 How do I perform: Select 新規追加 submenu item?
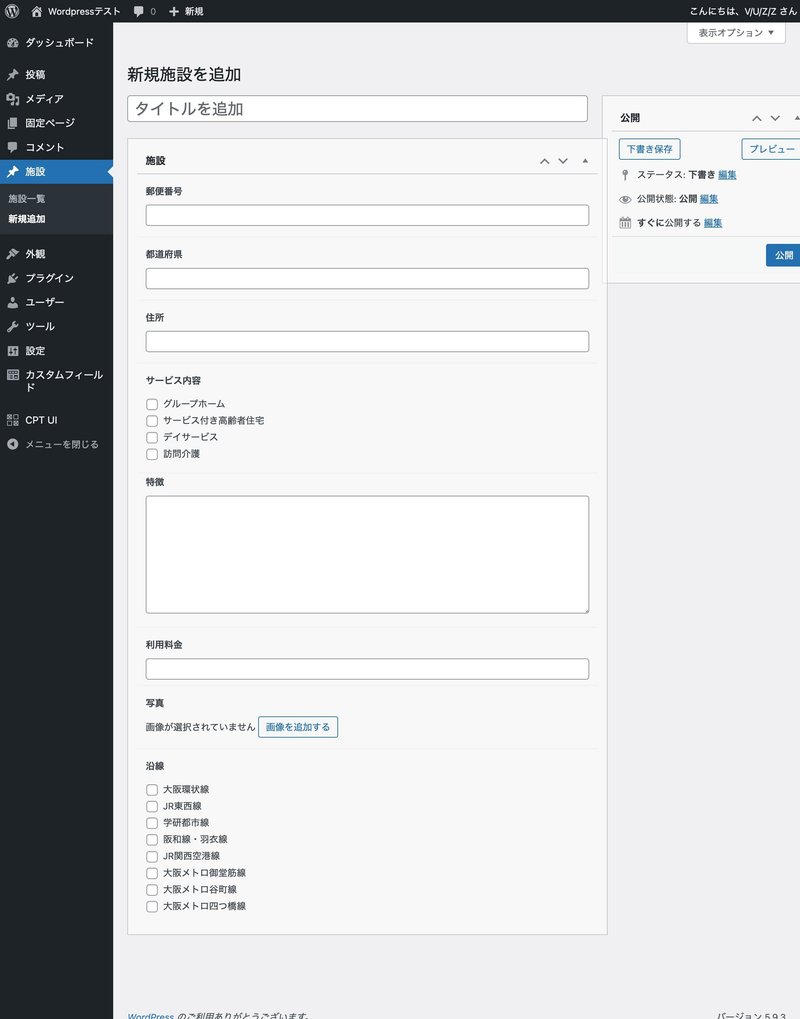coord(27,219)
